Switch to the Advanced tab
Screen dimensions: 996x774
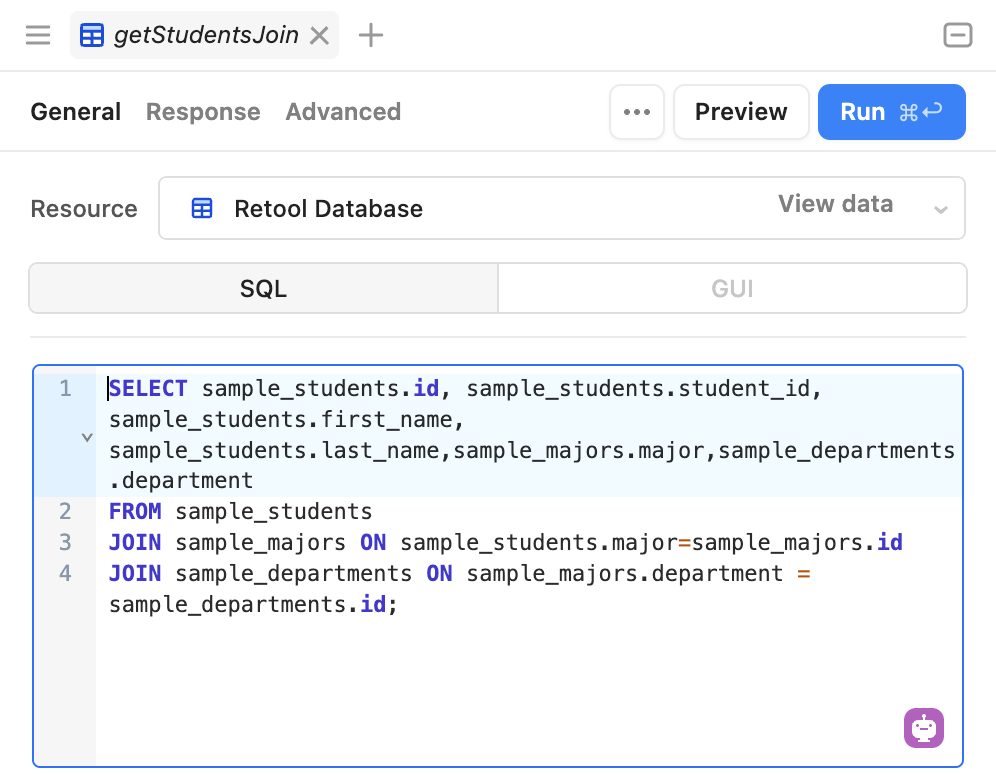pos(343,112)
